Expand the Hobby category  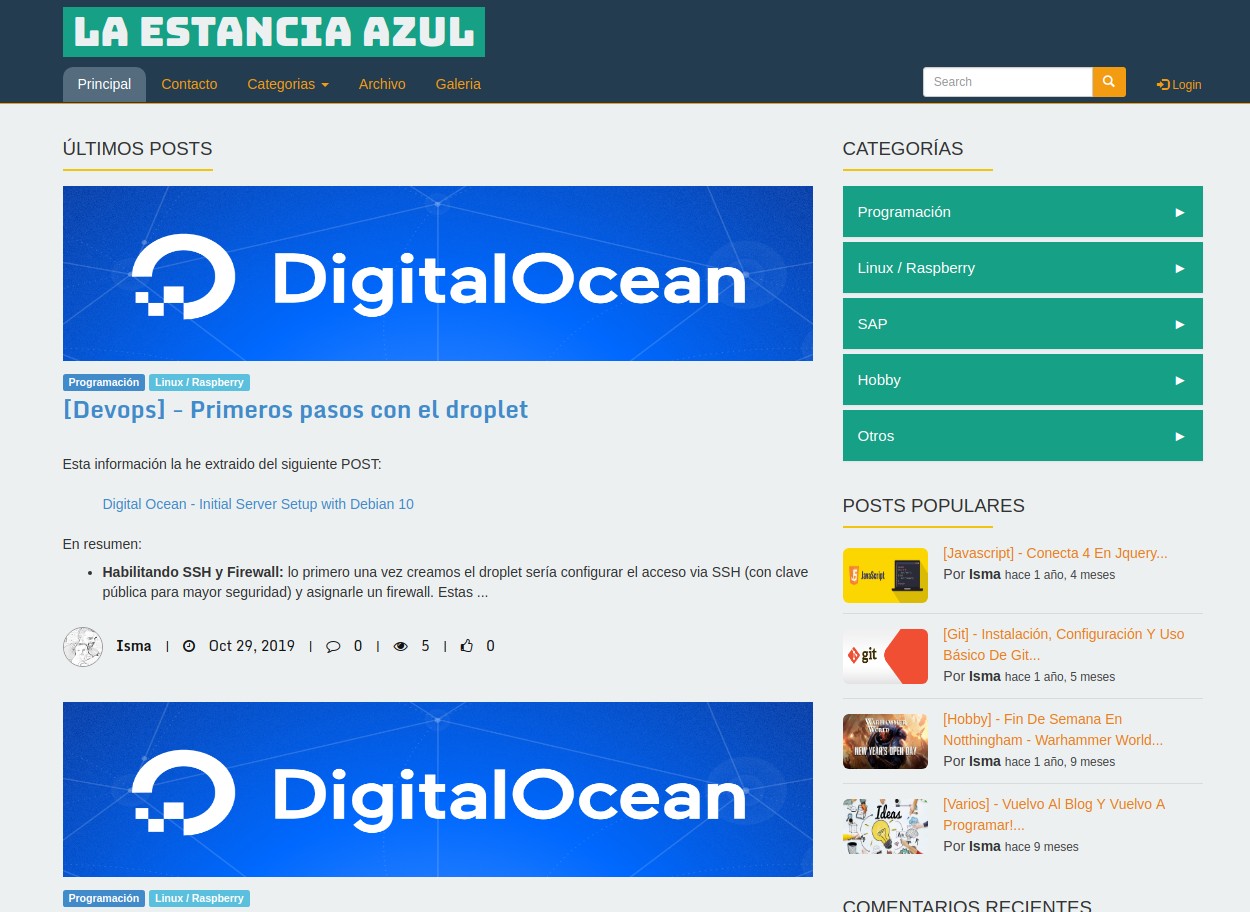click(x=1022, y=380)
